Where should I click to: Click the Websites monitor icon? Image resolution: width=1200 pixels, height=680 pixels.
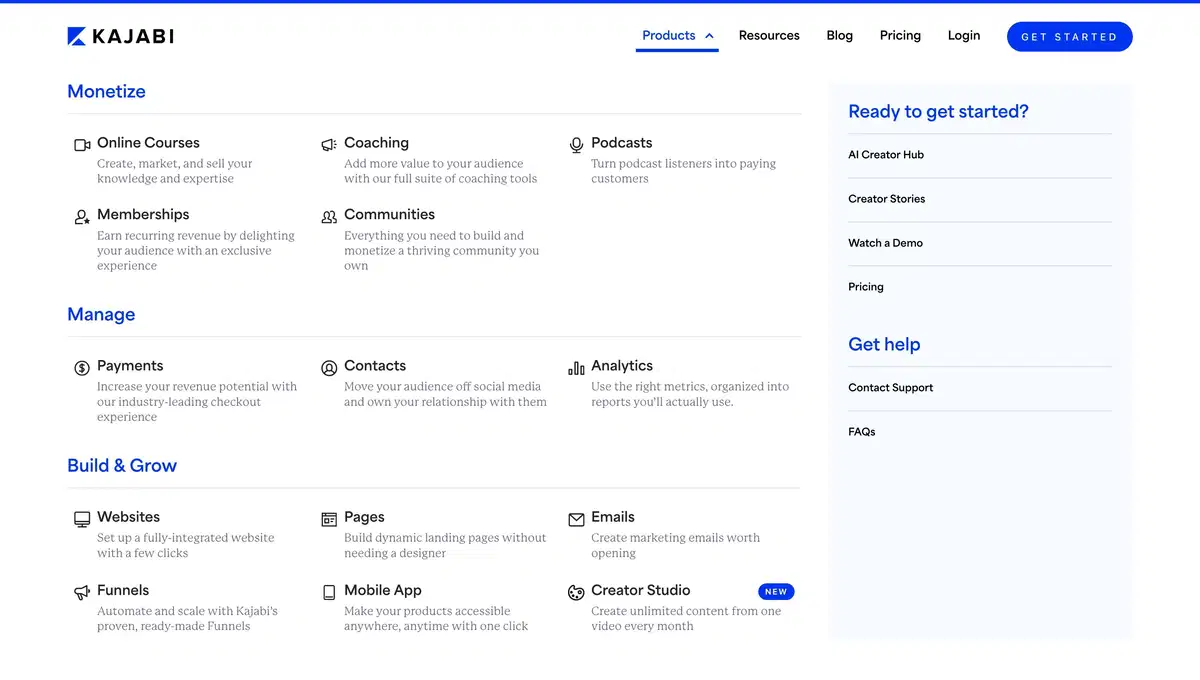[82, 519]
